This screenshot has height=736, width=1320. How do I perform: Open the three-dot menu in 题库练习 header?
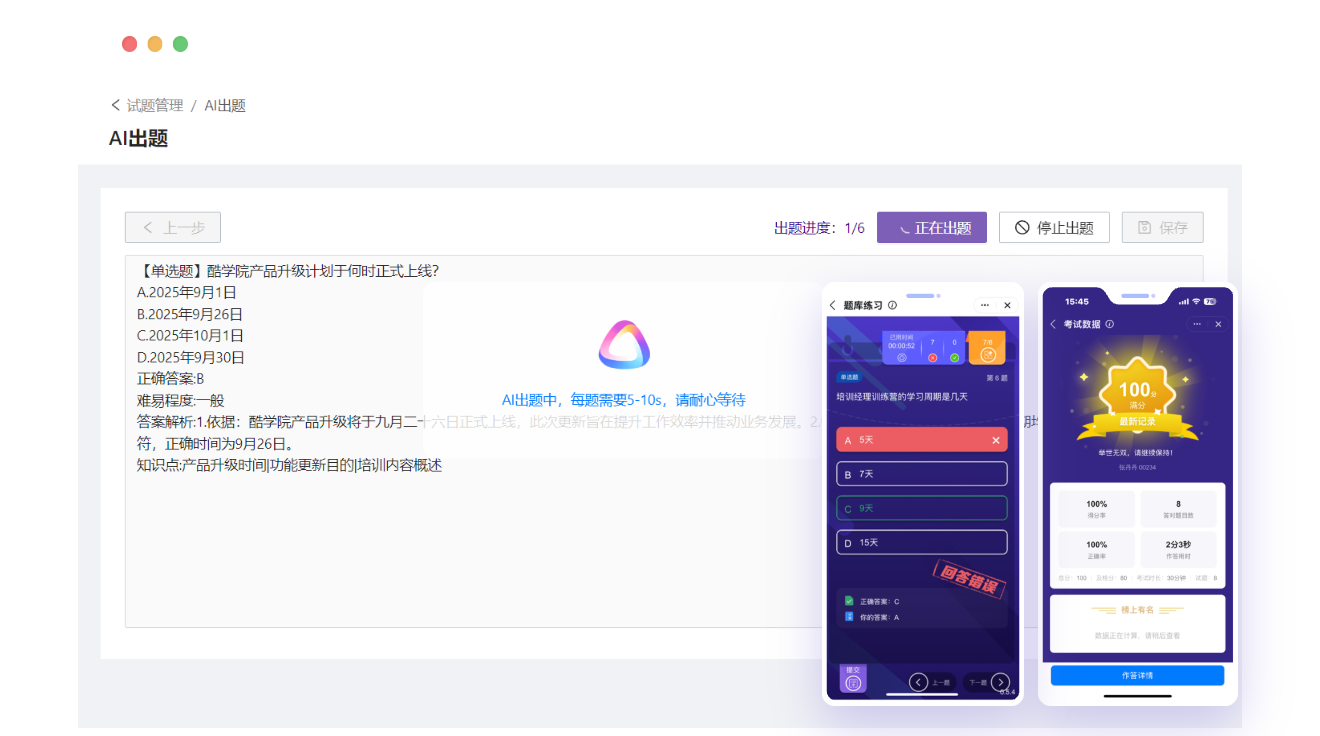985,305
